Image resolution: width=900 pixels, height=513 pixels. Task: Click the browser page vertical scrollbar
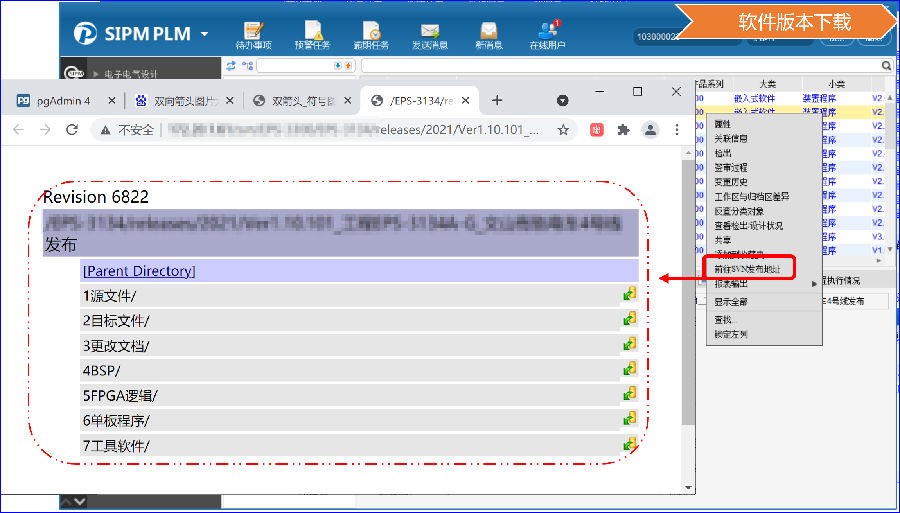[x=687, y=300]
